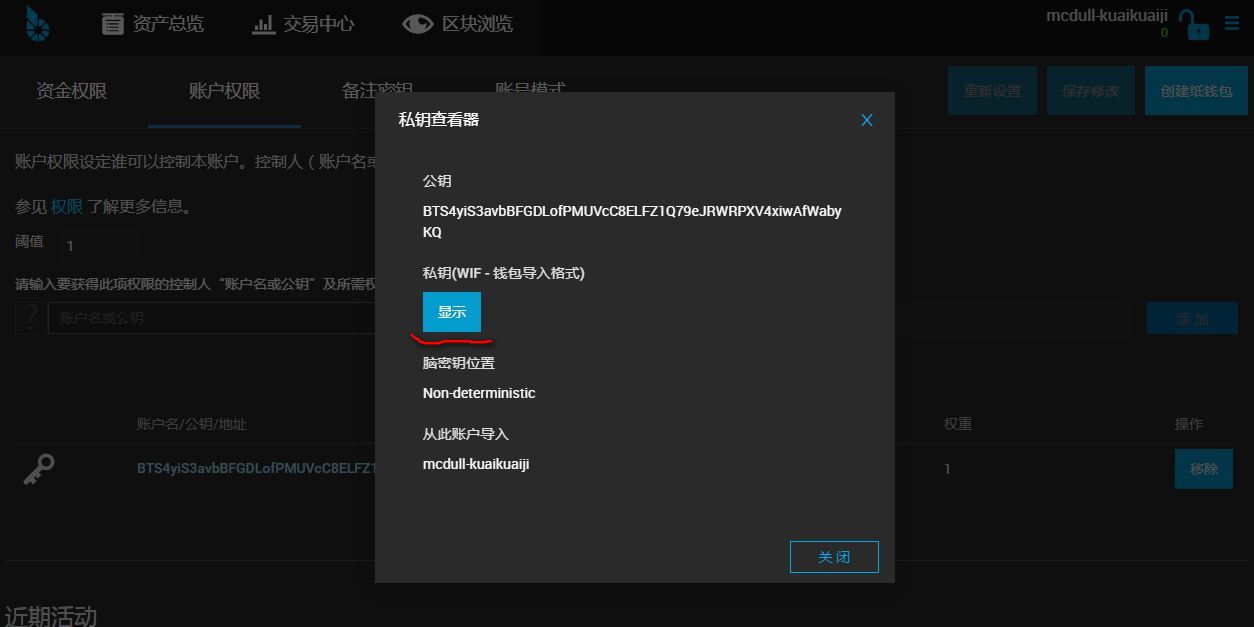Click the 账户名或公钥 input field
1254x627 pixels.
[x=200, y=317]
